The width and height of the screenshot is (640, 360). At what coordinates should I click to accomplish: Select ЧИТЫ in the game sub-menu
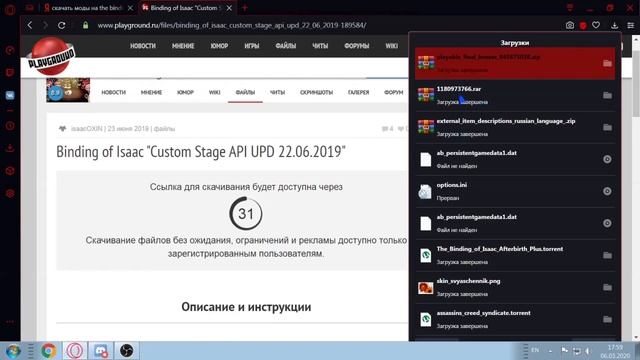pos(278,93)
